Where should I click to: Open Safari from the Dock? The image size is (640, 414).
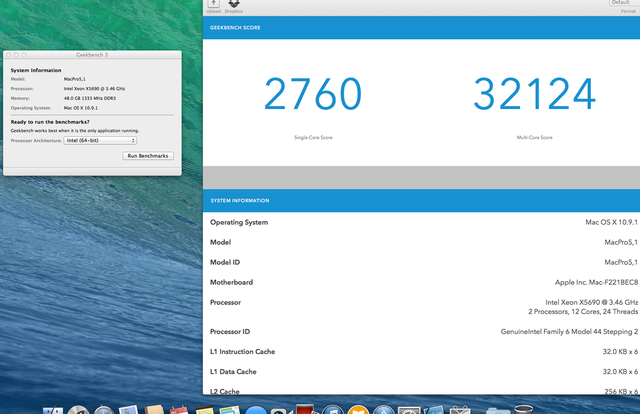[x=104, y=410]
